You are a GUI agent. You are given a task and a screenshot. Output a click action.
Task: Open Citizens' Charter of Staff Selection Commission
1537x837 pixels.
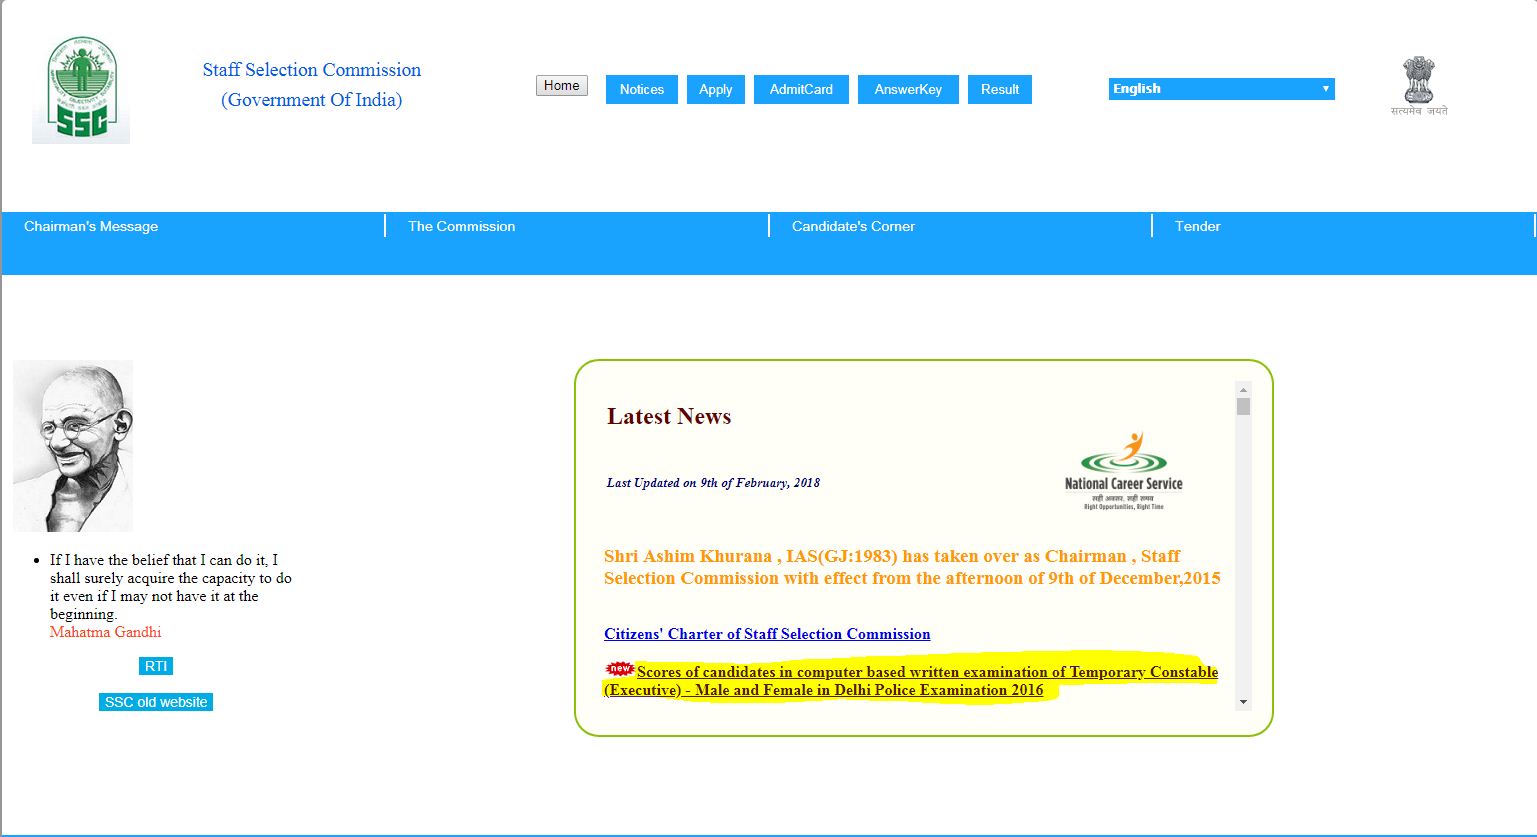[x=767, y=634]
